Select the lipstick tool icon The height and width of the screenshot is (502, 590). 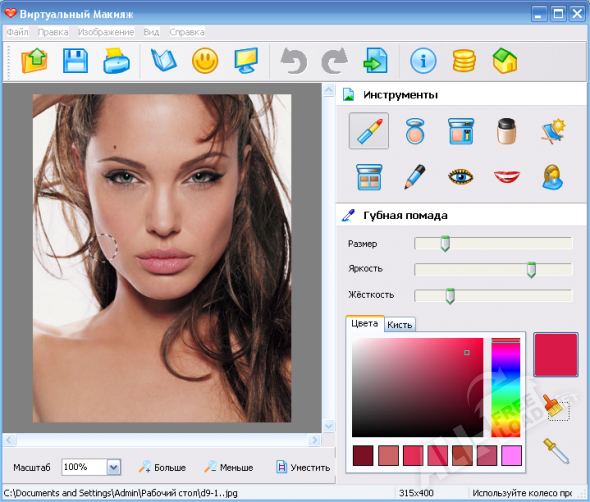point(369,131)
